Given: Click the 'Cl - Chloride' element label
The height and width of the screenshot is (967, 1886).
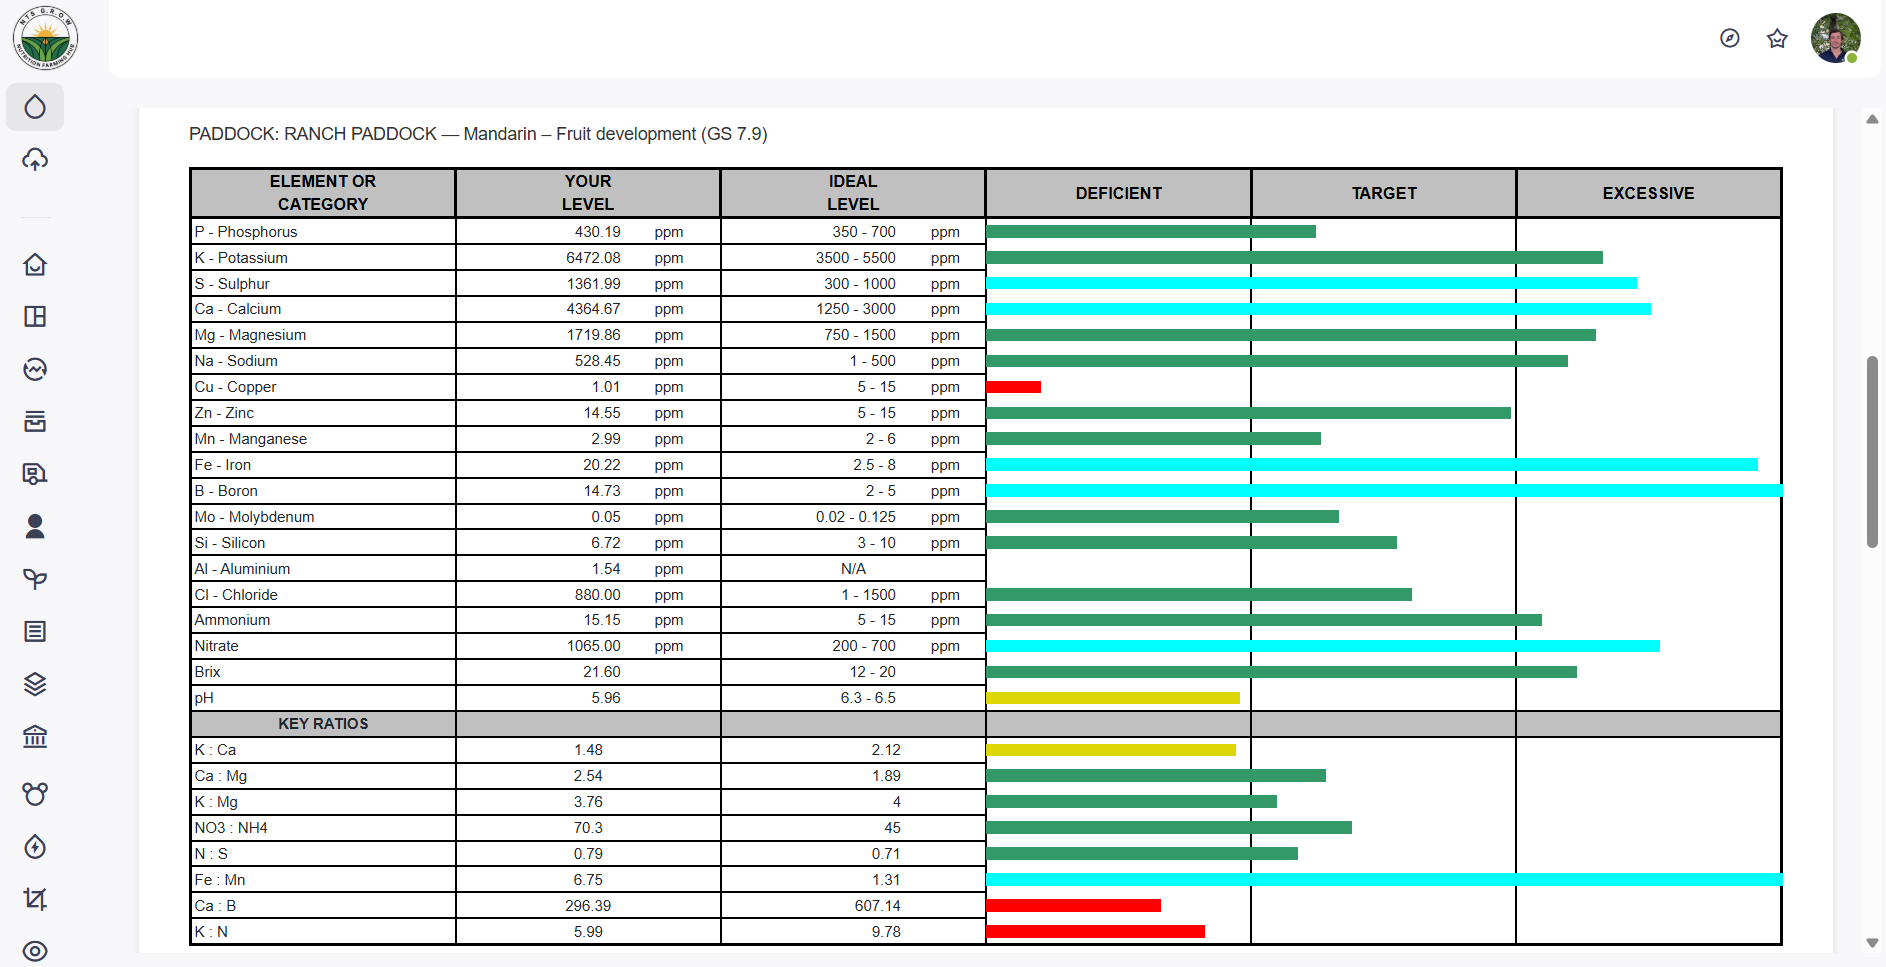Looking at the screenshot, I should (236, 595).
